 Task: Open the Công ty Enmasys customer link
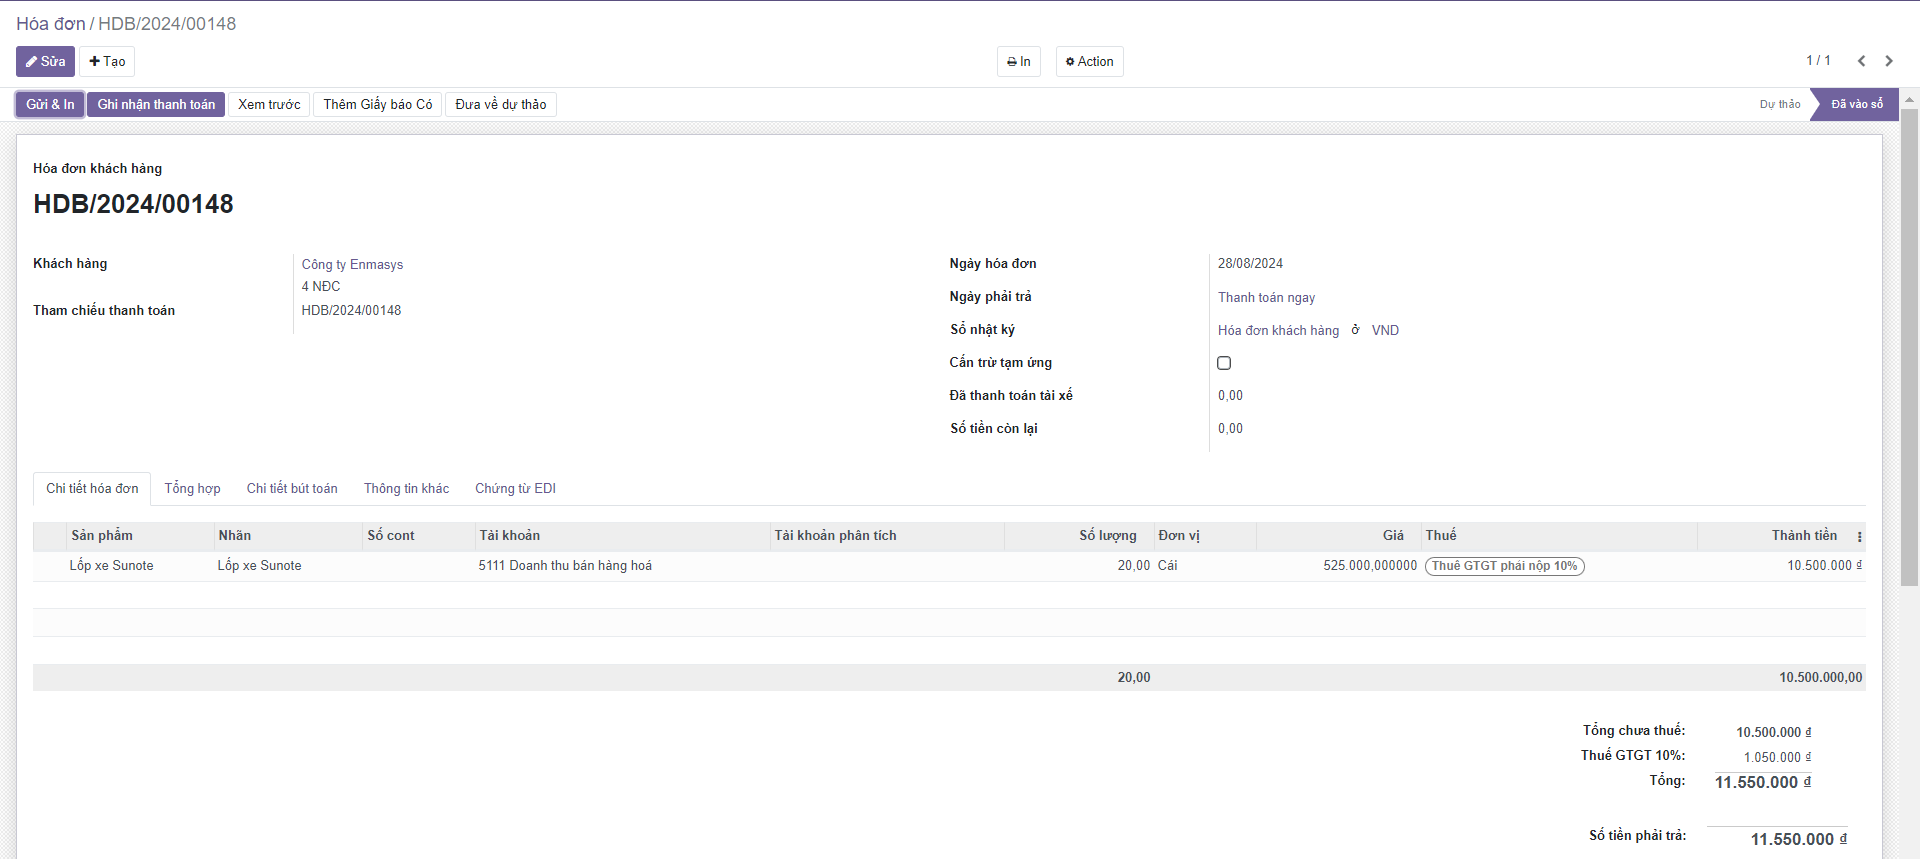(352, 264)
